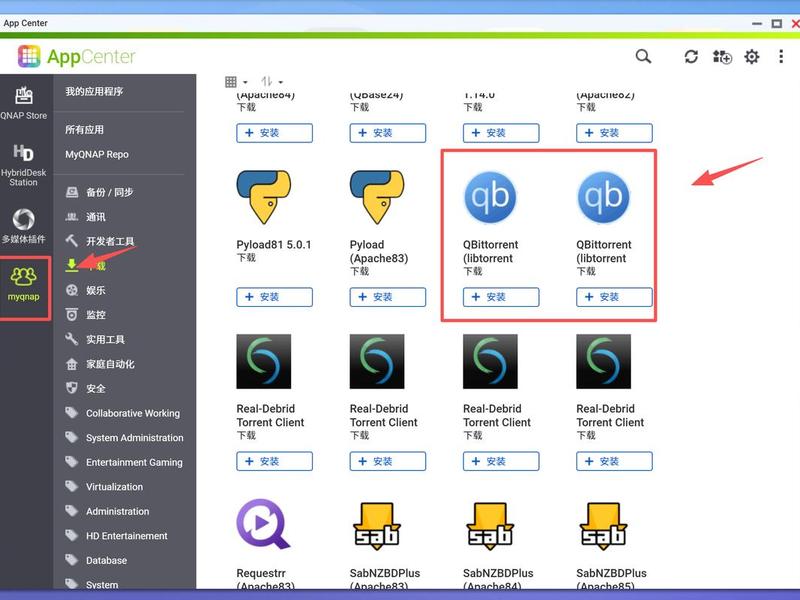Open 我的应用程序 in sidebar
Viewport: 800px width, 600px height.
[94, 91]
